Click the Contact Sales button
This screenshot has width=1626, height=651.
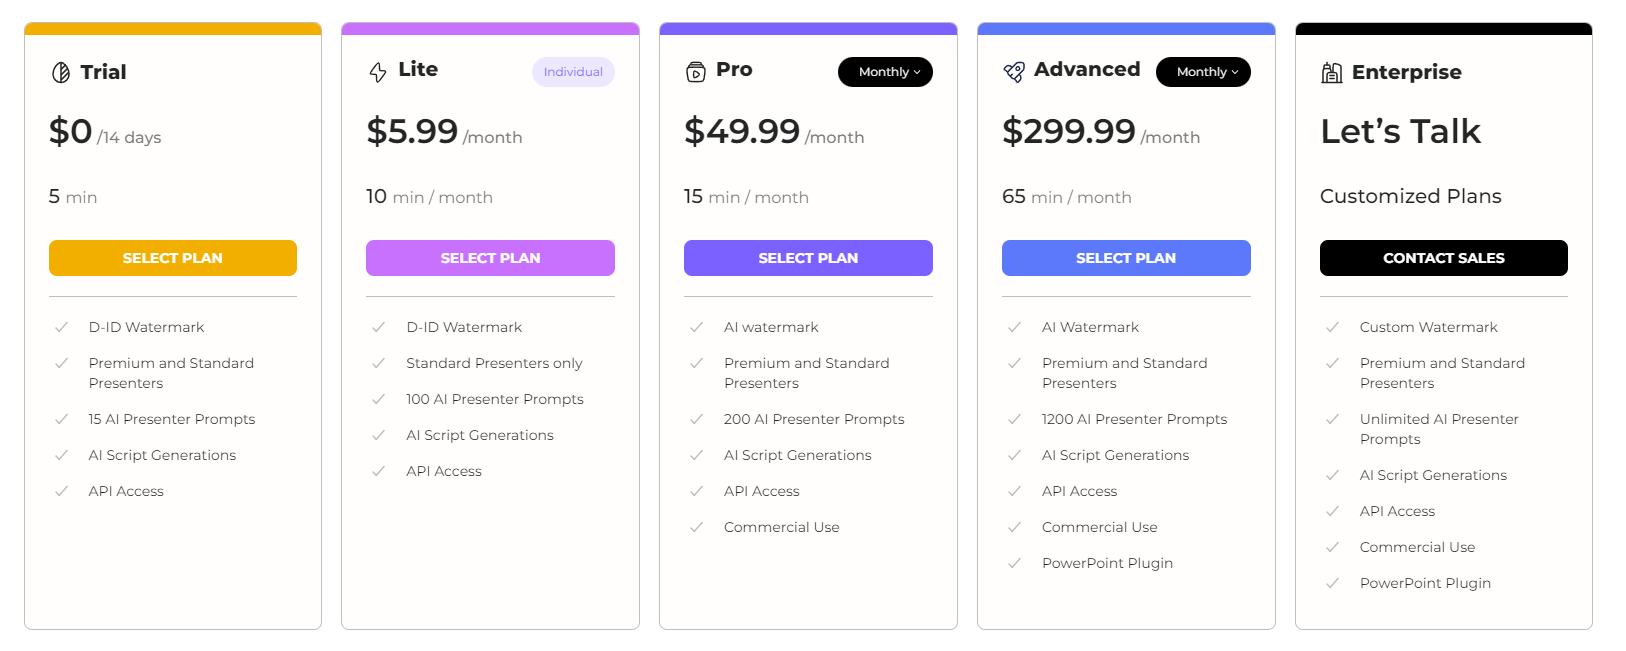click(1444, 258)
